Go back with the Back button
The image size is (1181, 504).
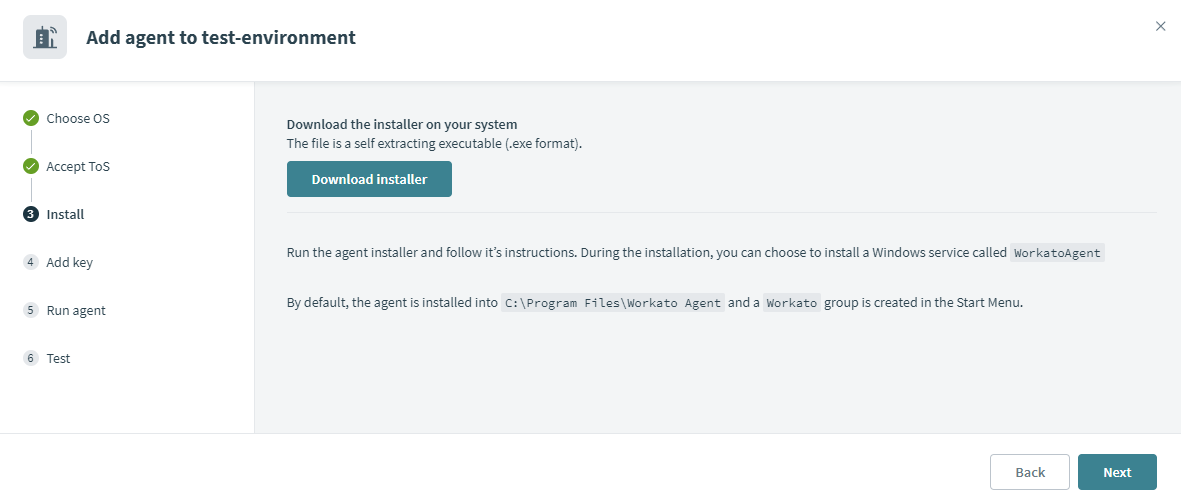point(1029,472)
